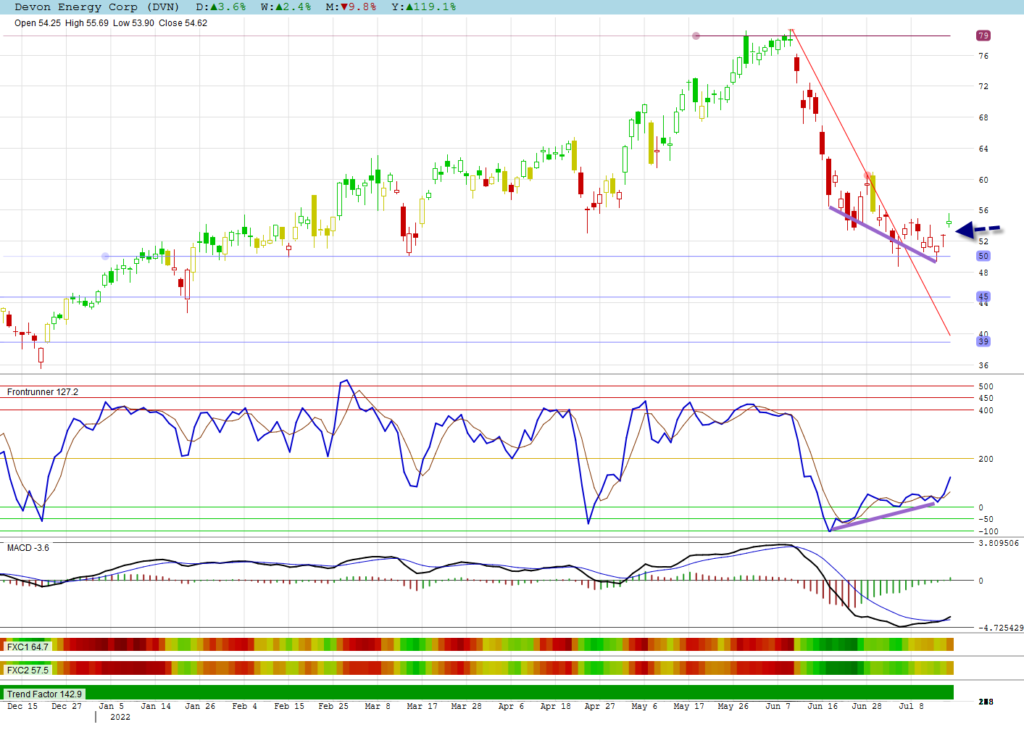Click the Close 54.62 value
Image resolution: width=1024 pixels, height=735 pixels.
tap(183, 23)
